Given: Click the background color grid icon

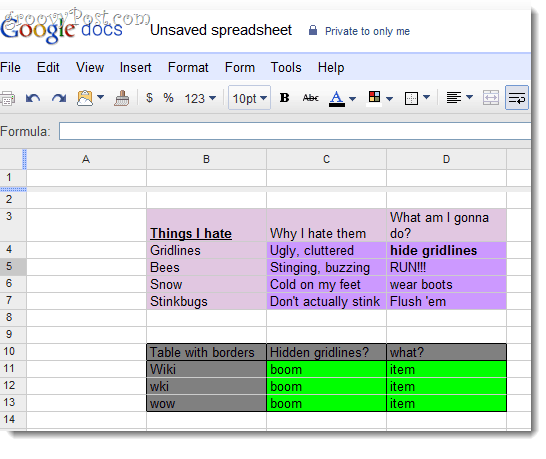Looking at the screenshot, I should (x=374, y=97).
